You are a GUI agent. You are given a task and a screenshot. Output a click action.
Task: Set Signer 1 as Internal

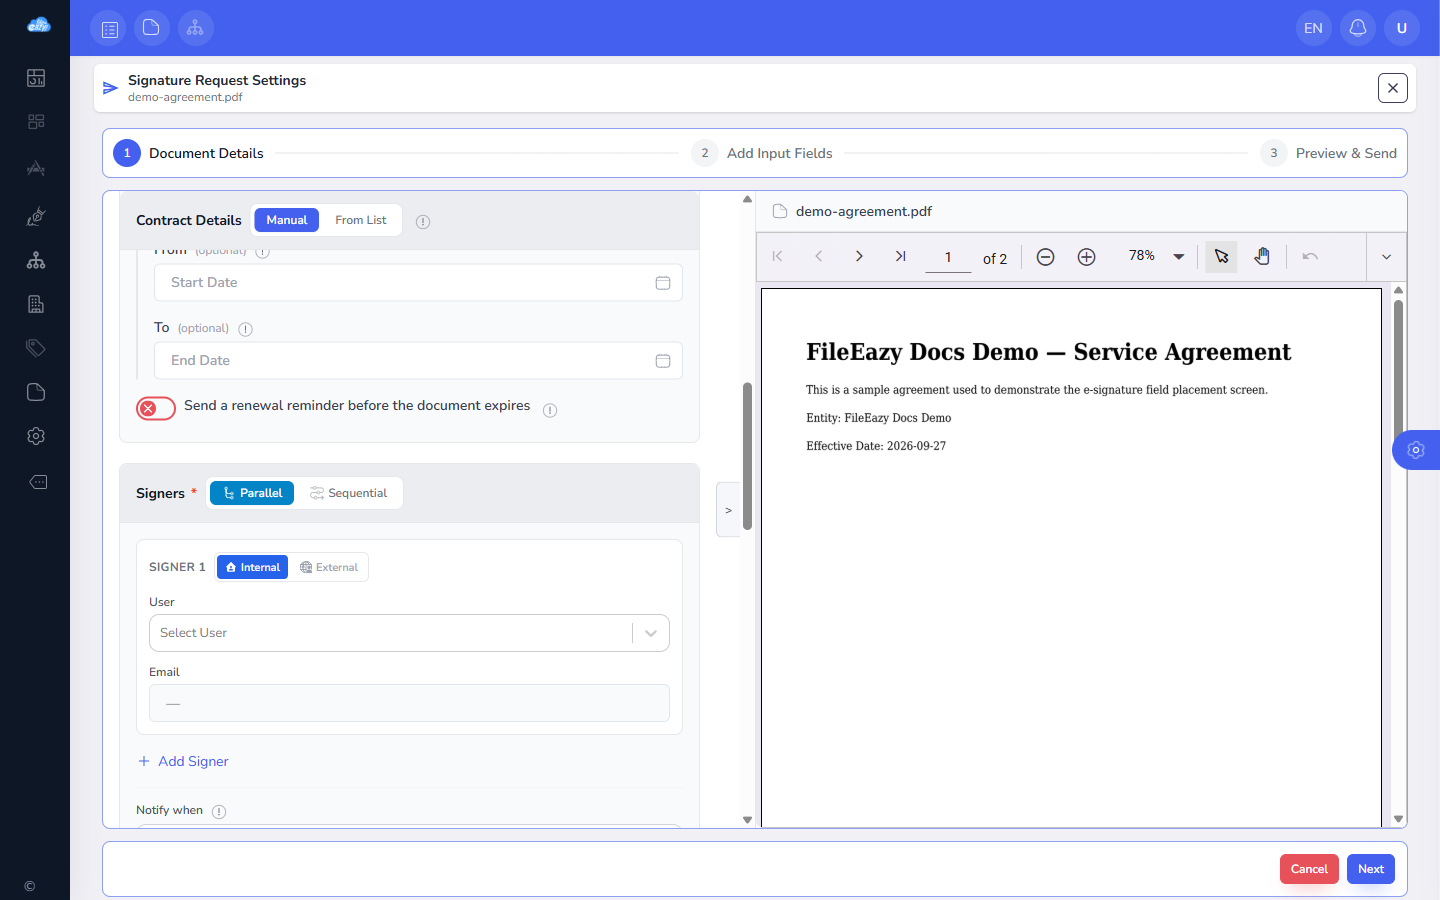[x=252, y=567]
